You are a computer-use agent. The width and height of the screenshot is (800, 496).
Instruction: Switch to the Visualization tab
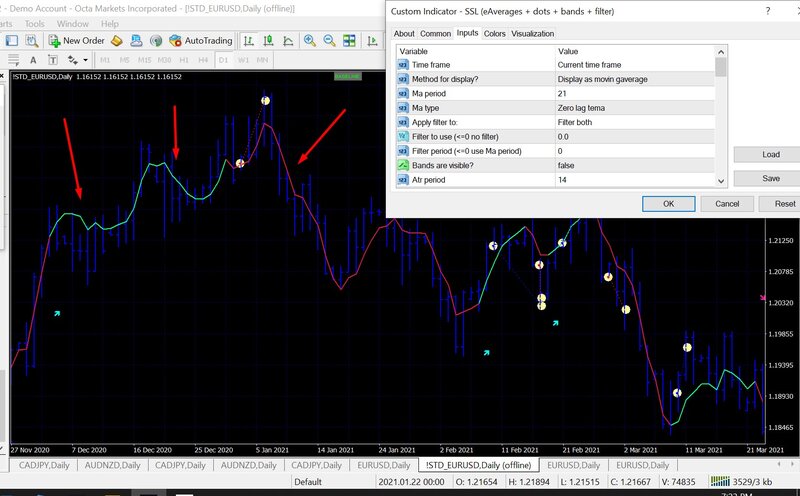[x=532, y=33]
